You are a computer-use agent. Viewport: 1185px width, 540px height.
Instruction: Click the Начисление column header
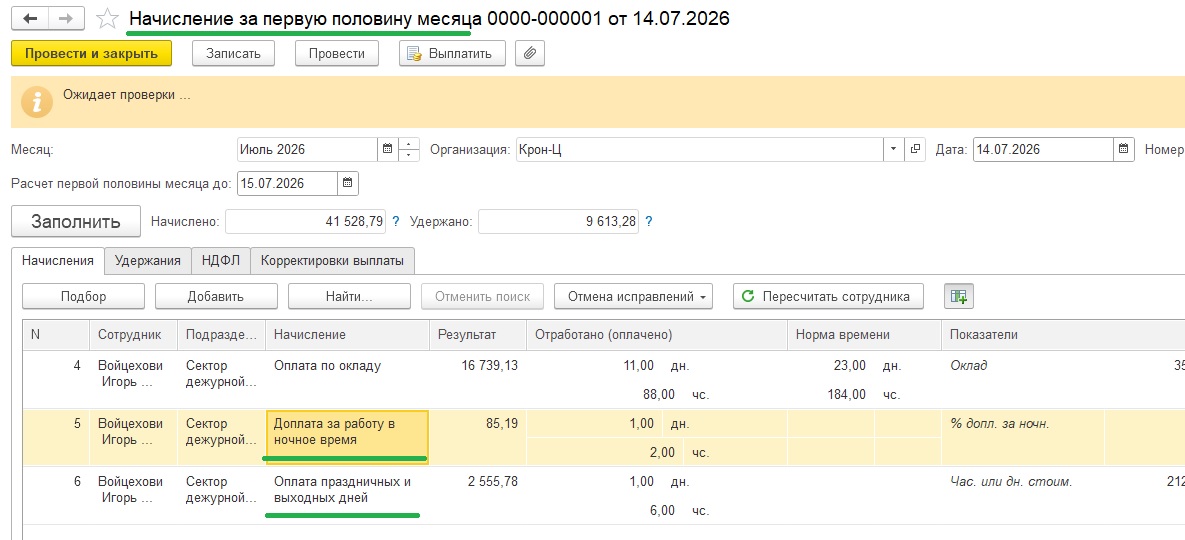(348, 335)
